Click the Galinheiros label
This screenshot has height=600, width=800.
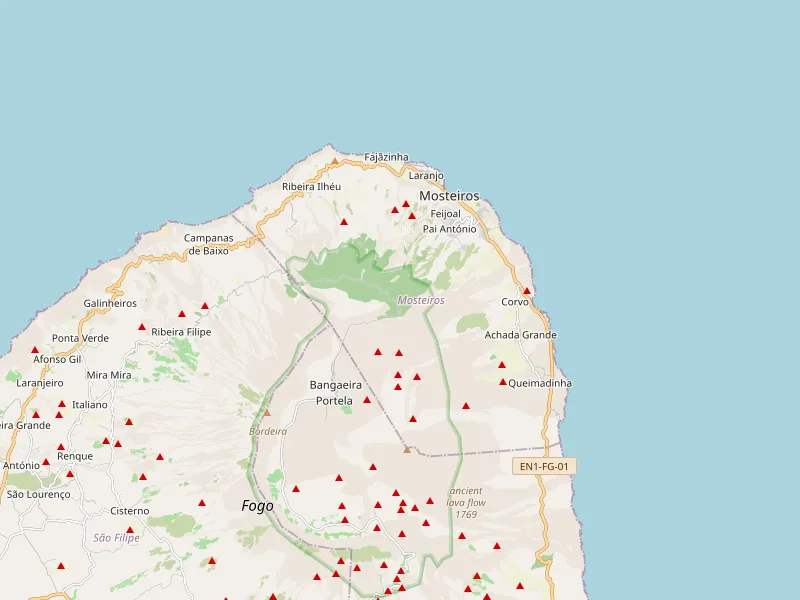[x=110, y=304]
